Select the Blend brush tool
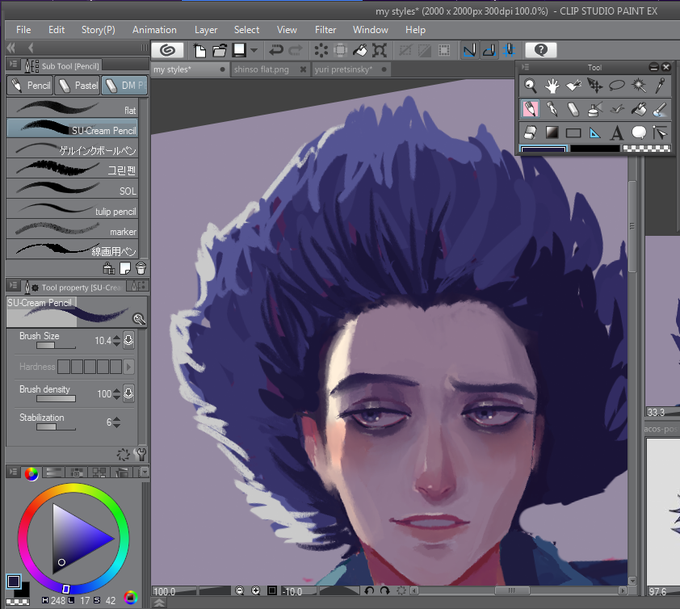Image resolution: width=680 pixels, height=609 pixels. tap(660, 109)
